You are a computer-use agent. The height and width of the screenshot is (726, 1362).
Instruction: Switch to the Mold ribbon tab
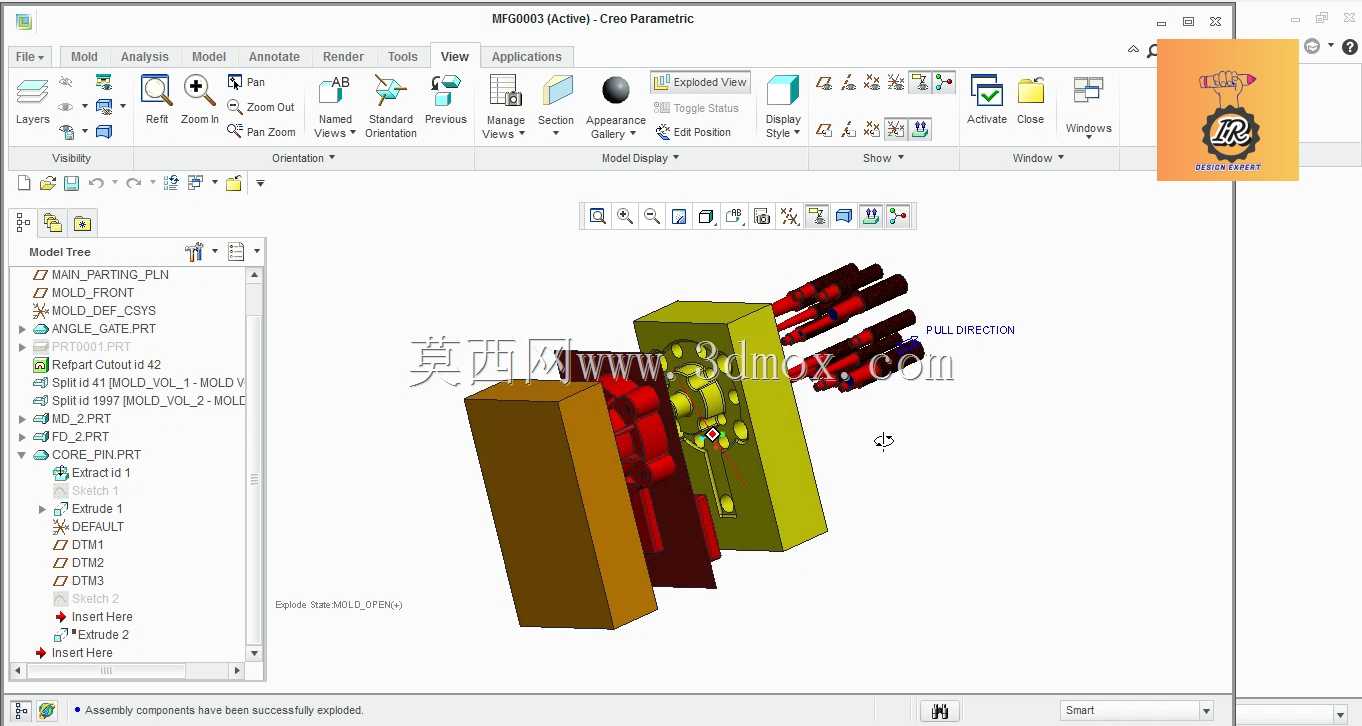coord(84,57)
